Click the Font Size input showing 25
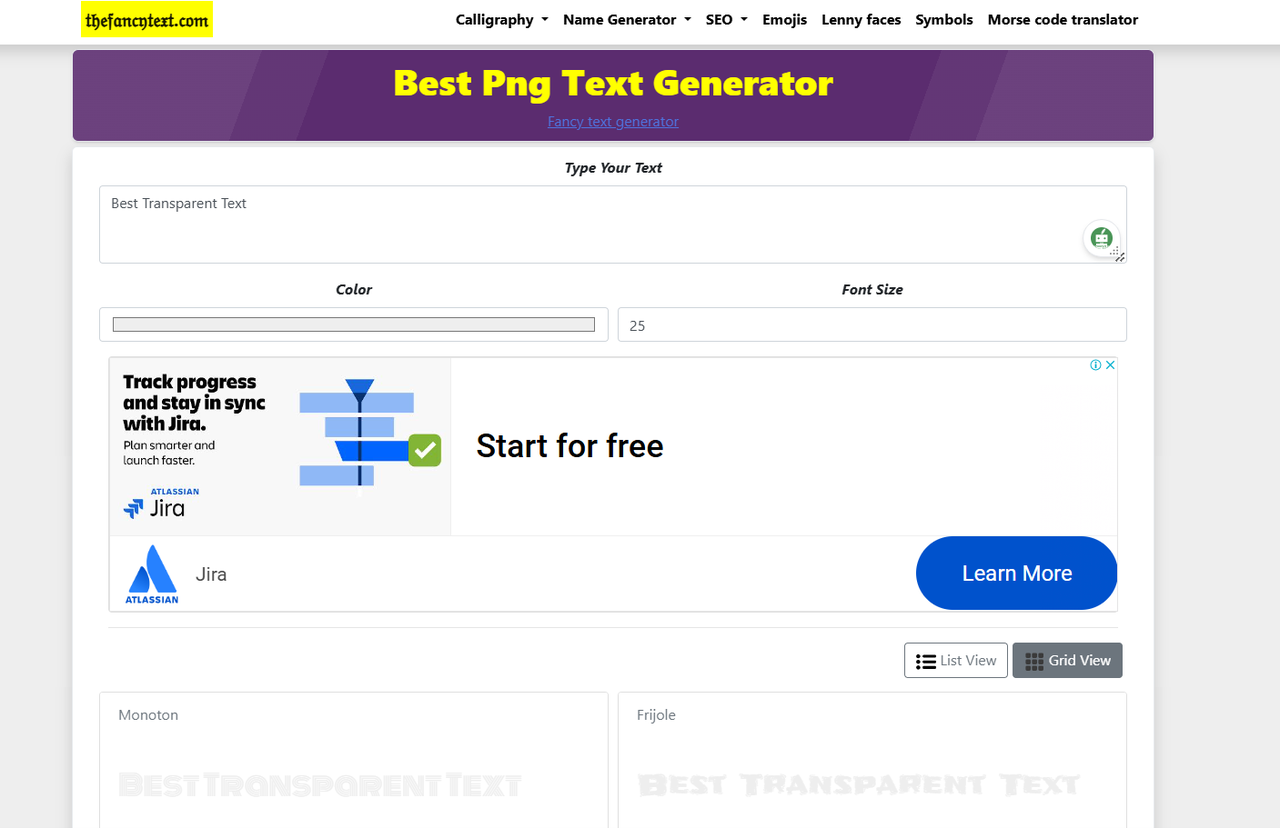The width and height of the screenshot is (1280, 828). coord(871,324)
